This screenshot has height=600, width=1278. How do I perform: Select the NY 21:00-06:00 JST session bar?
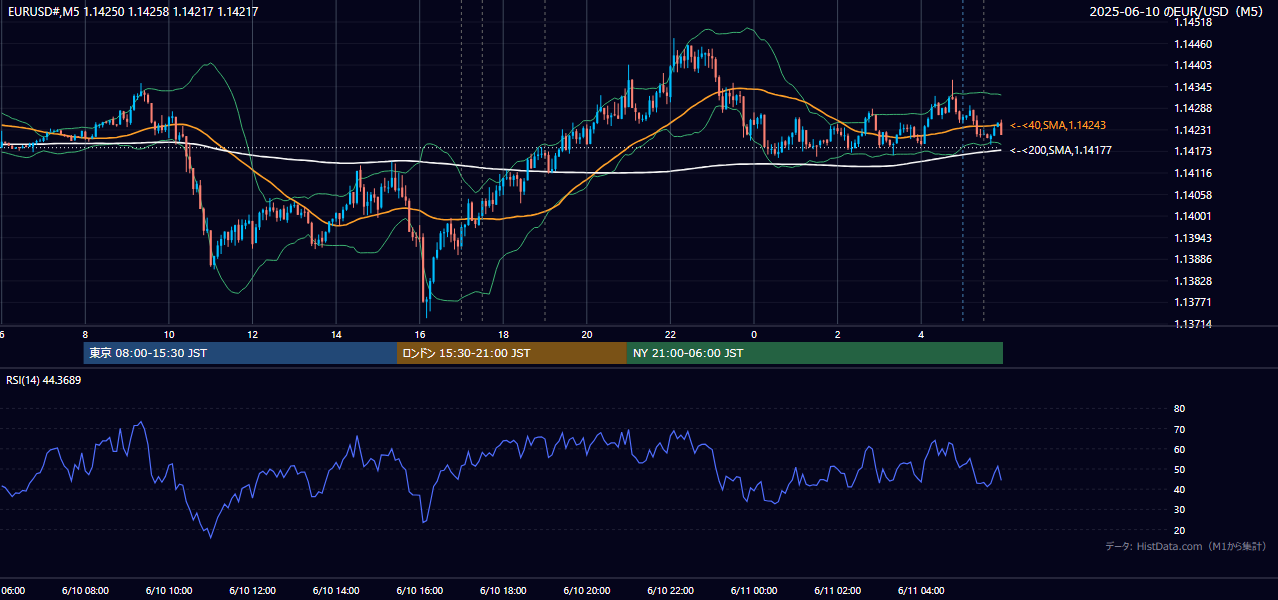click(815, 353)
